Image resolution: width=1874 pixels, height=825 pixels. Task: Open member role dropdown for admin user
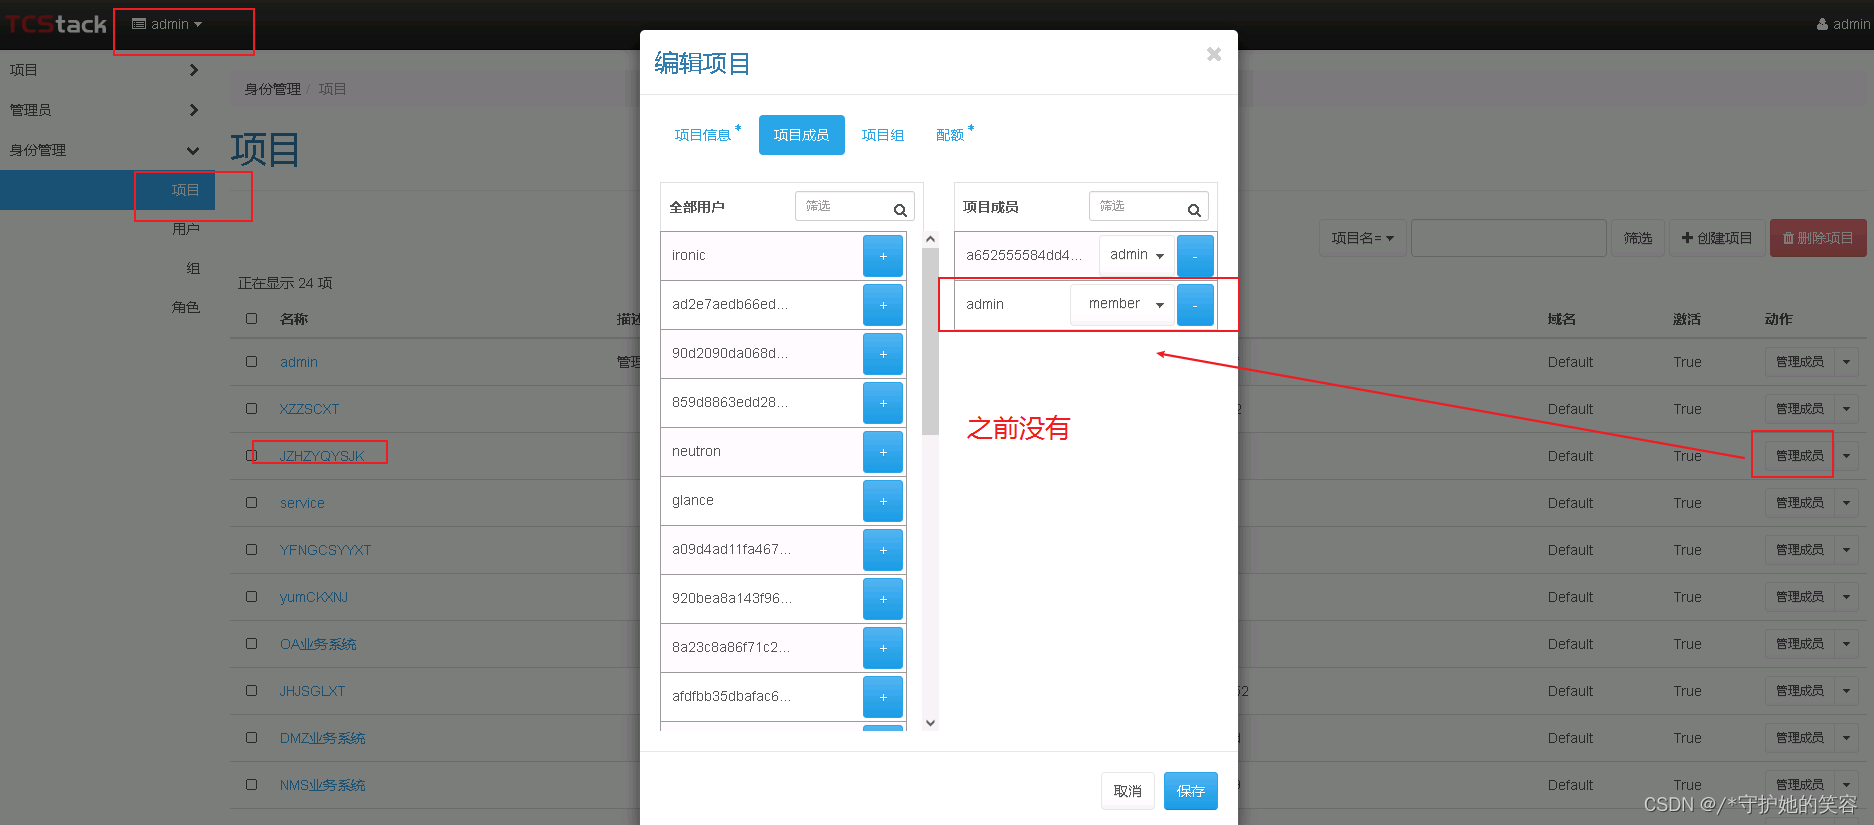1122,304
